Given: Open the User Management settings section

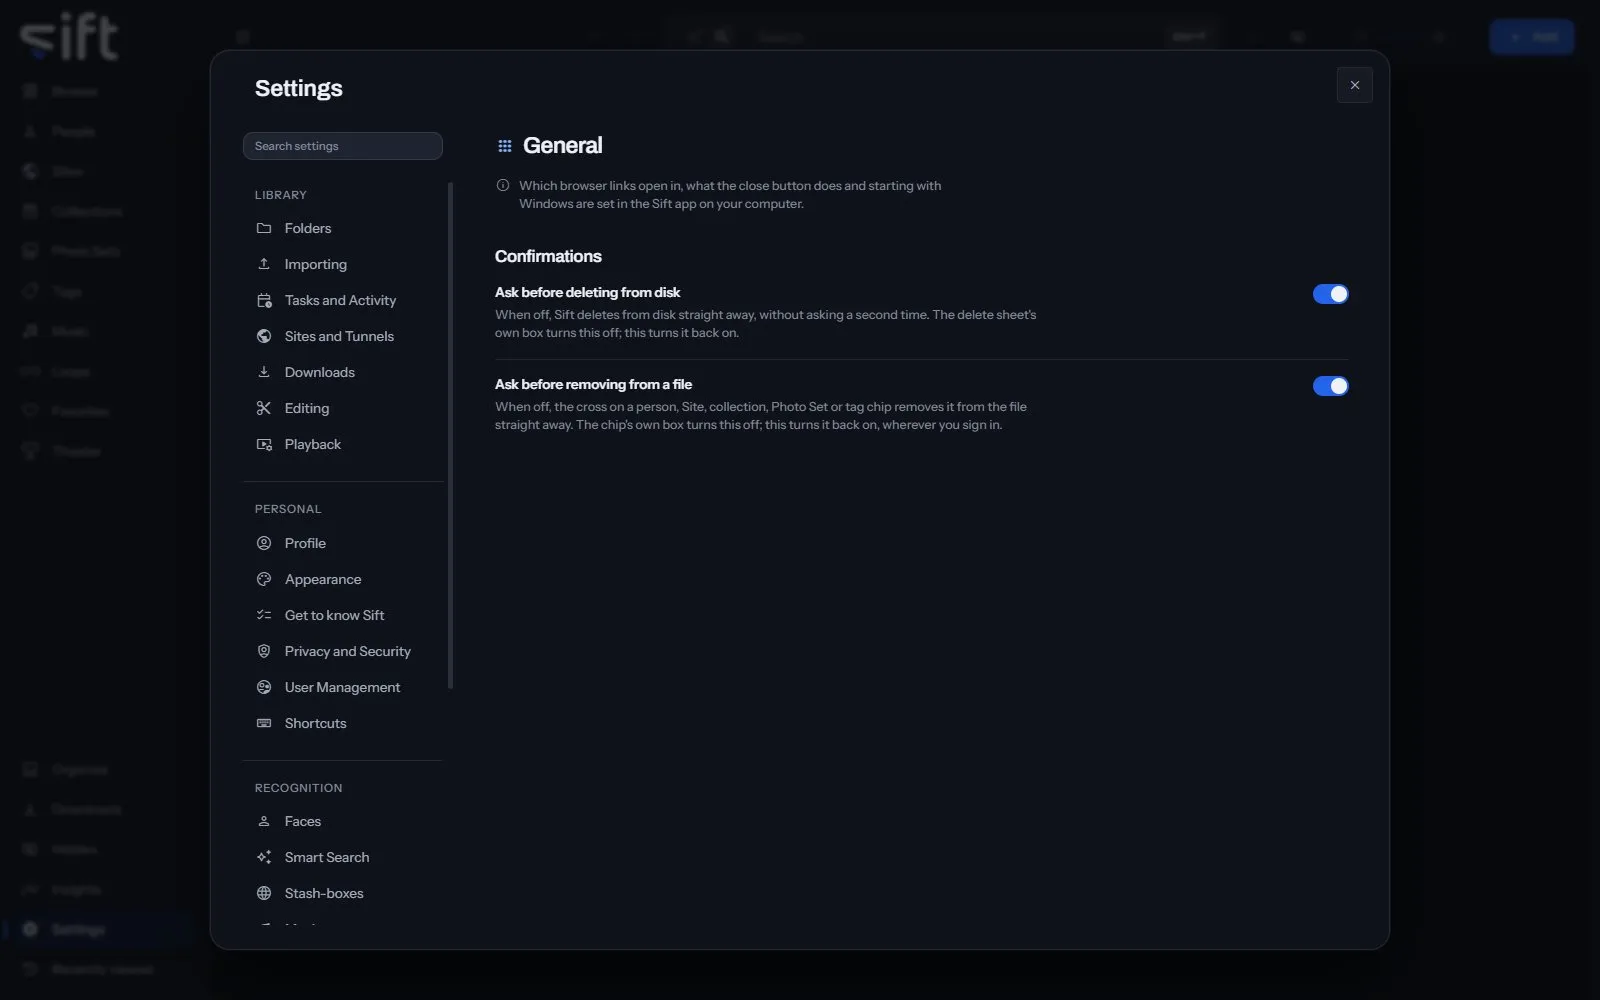Looking at the screenshot, I should pos(342,687).
